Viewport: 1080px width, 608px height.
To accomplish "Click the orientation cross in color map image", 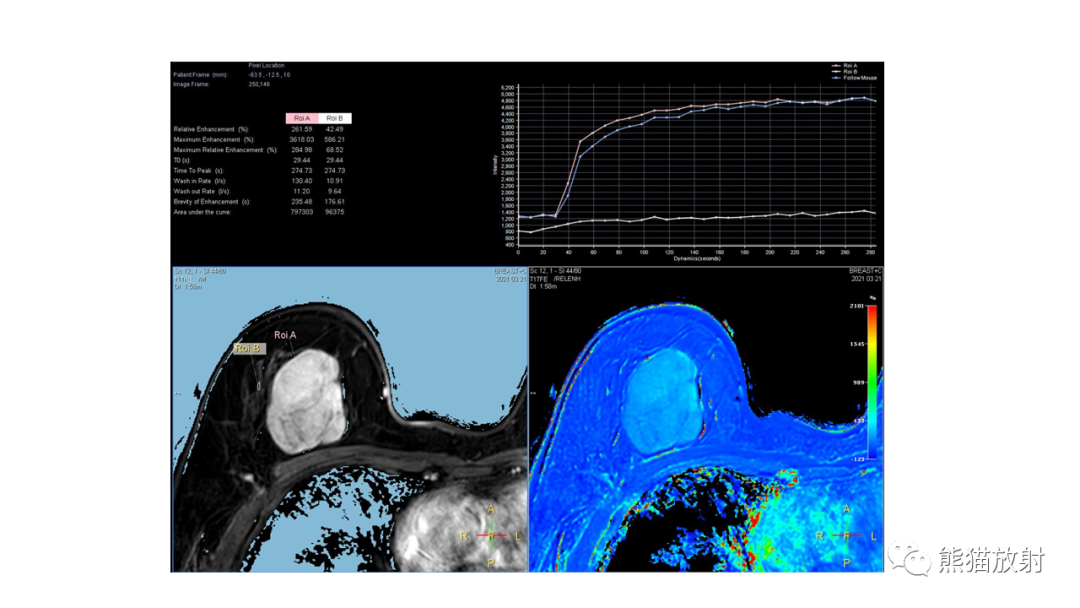I will 847,535.
